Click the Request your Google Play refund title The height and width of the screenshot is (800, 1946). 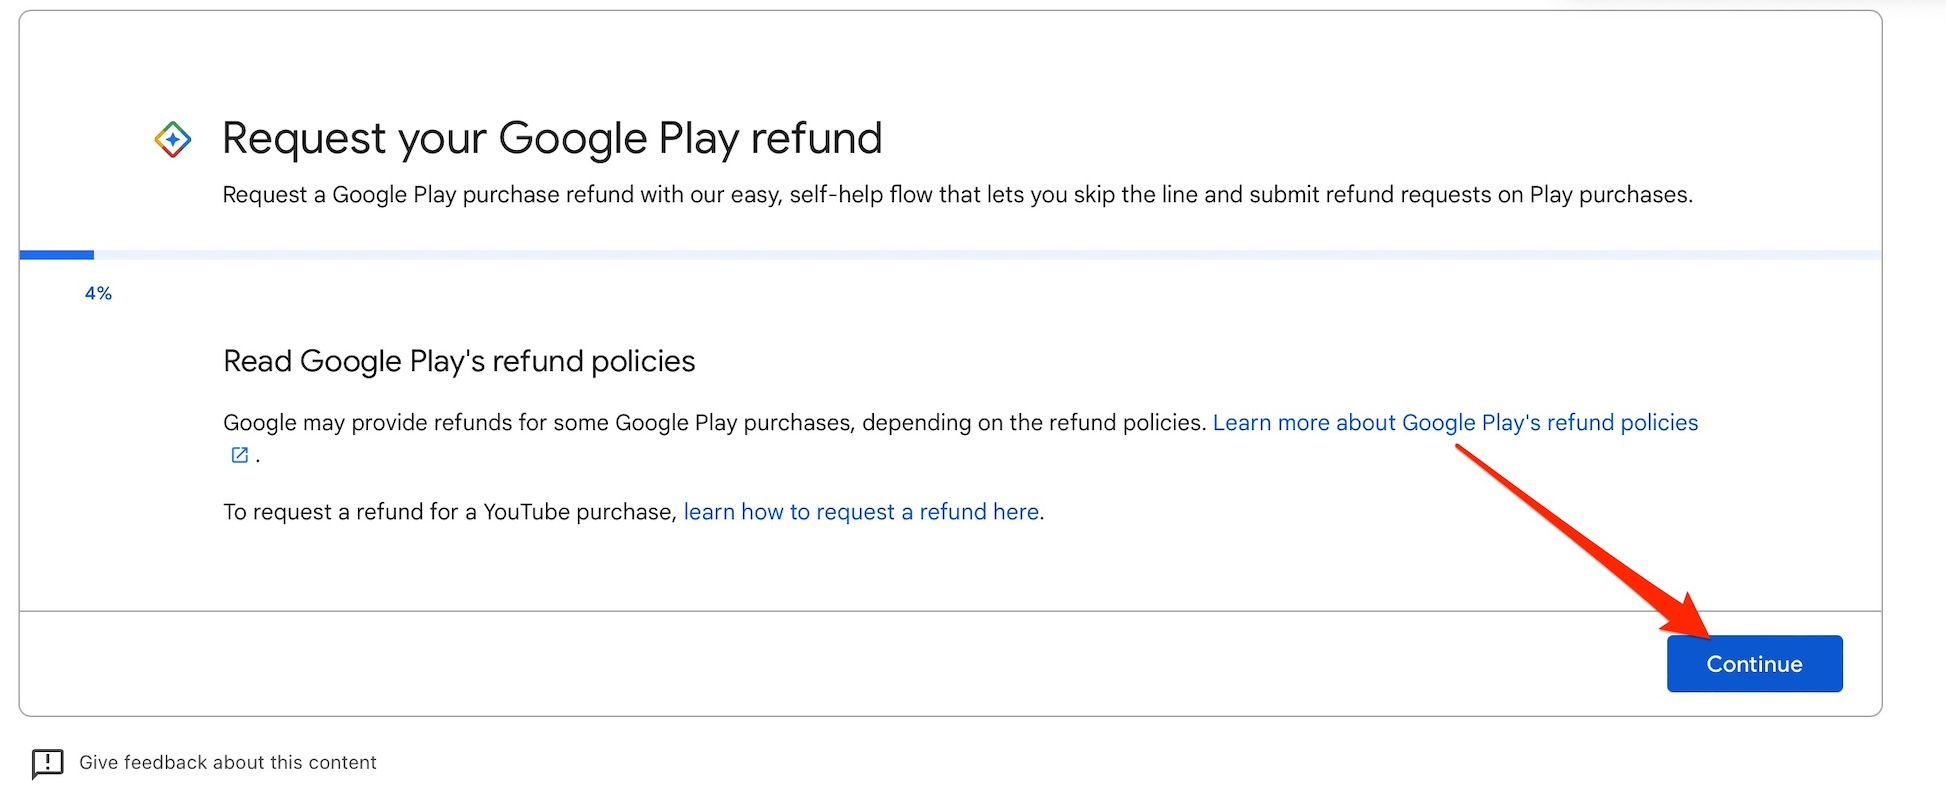tap(552, 138)
